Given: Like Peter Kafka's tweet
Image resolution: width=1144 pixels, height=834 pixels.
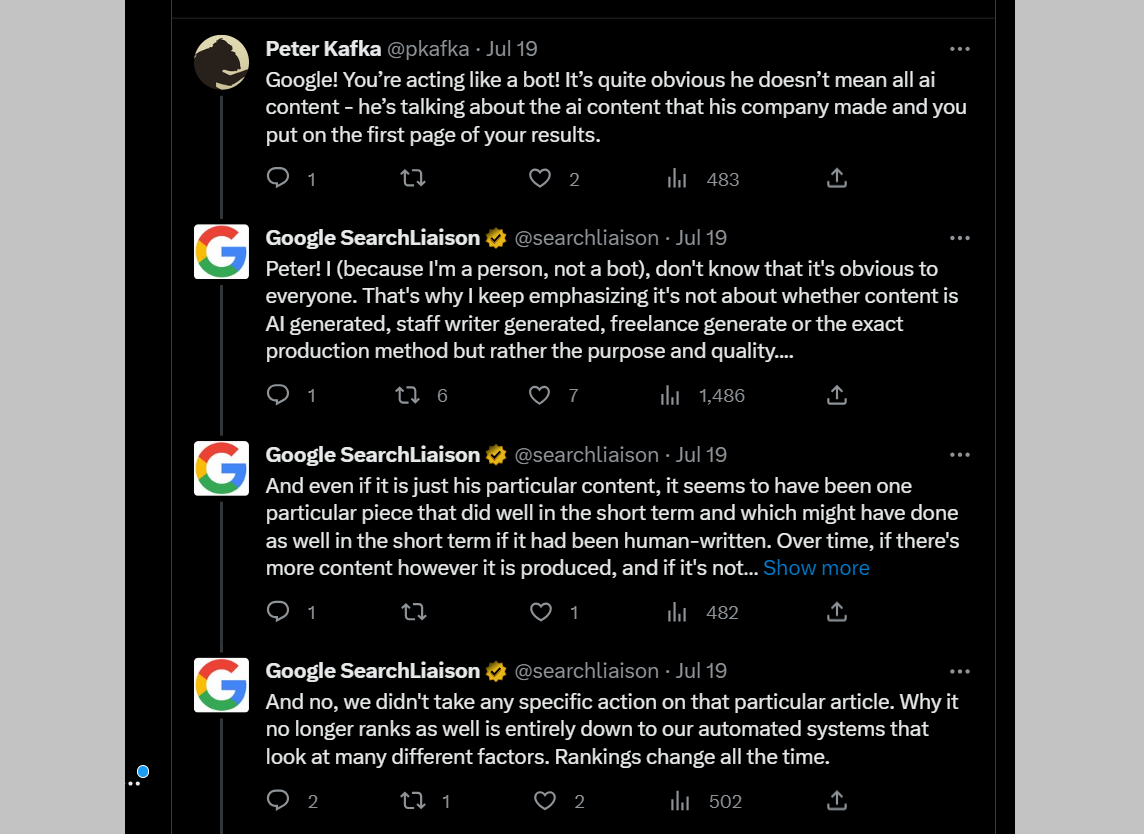Looking at the screenshot, I should point(540,178).
